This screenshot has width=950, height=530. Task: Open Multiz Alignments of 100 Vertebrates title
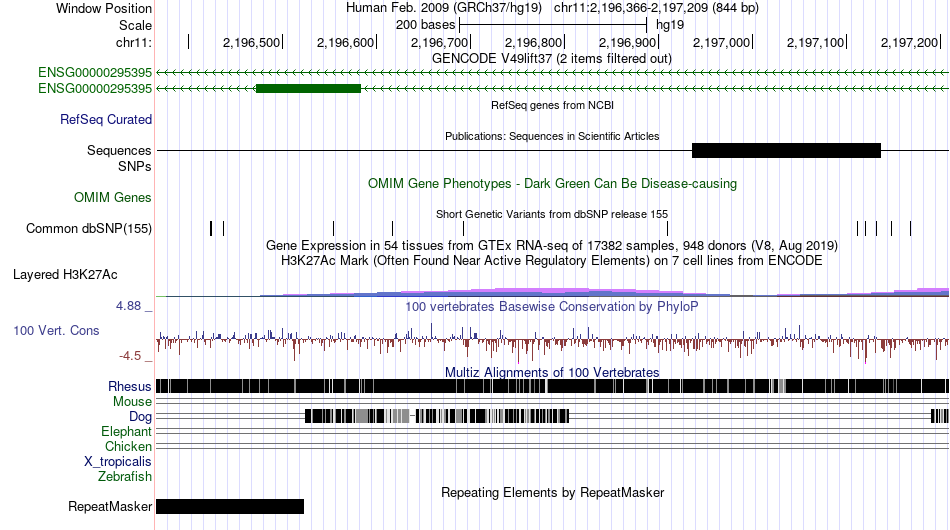click(x=552, y=373)
